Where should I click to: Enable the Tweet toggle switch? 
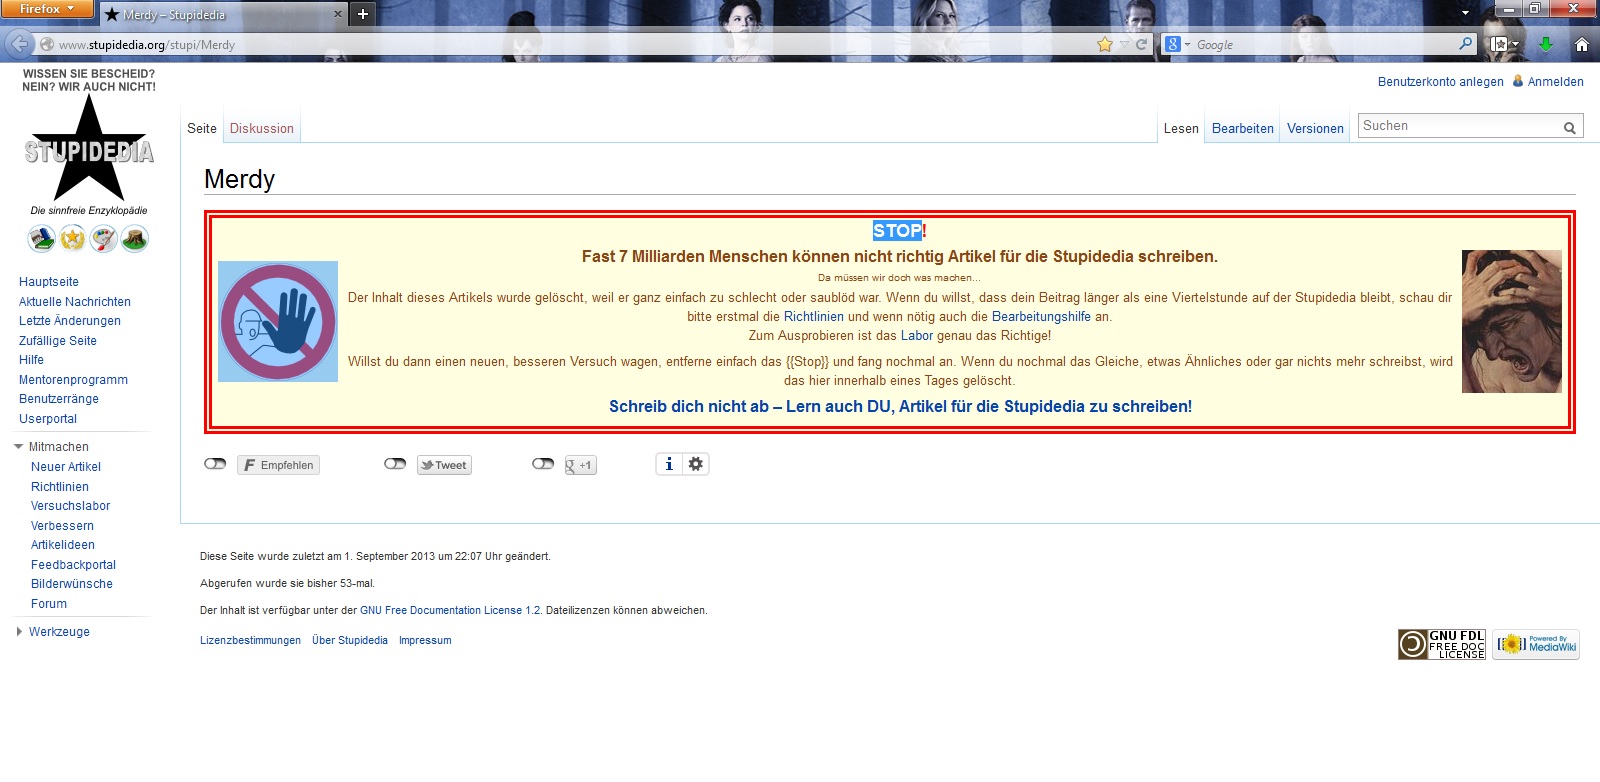pyautogui.click(x=395, y=464)
